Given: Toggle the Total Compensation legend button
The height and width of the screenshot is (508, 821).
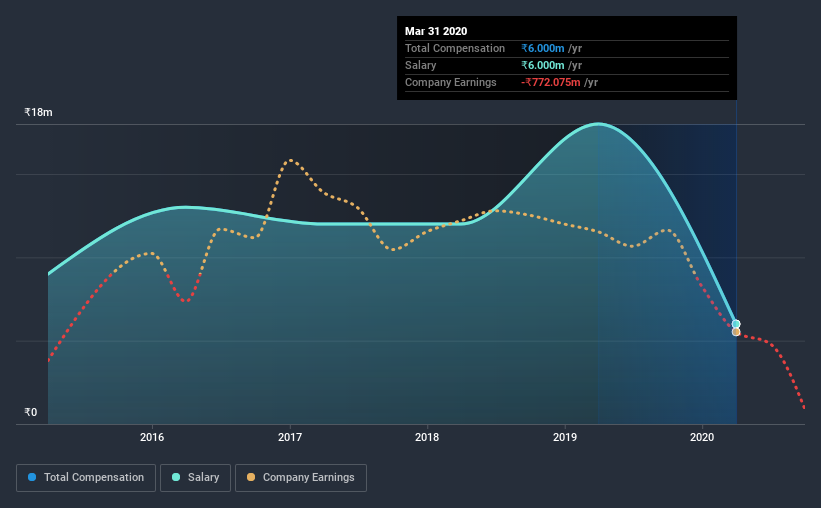Looking at the screenshot, I should (x=86, y=478).
